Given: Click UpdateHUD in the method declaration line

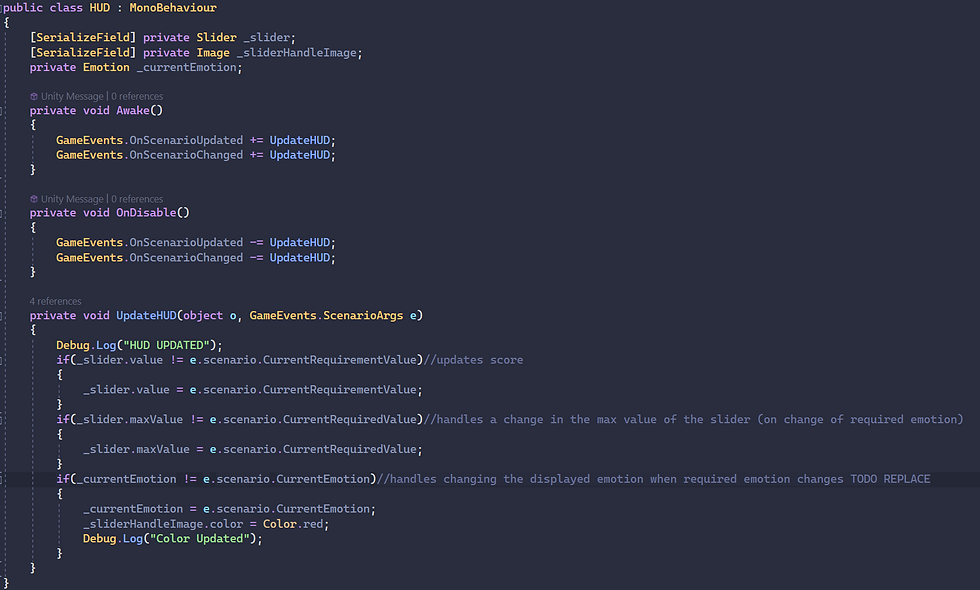Looking at the screenshot, I should pyautogui.click(x=146, y=316).
